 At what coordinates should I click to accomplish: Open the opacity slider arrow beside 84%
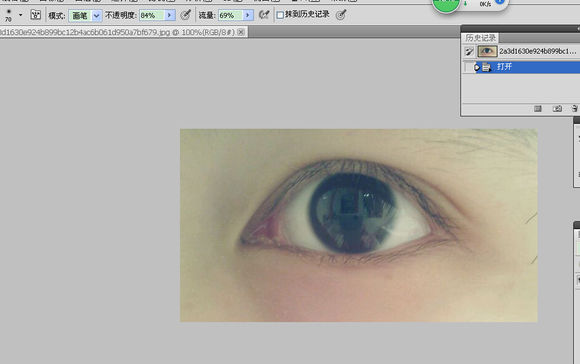(169, 15)
